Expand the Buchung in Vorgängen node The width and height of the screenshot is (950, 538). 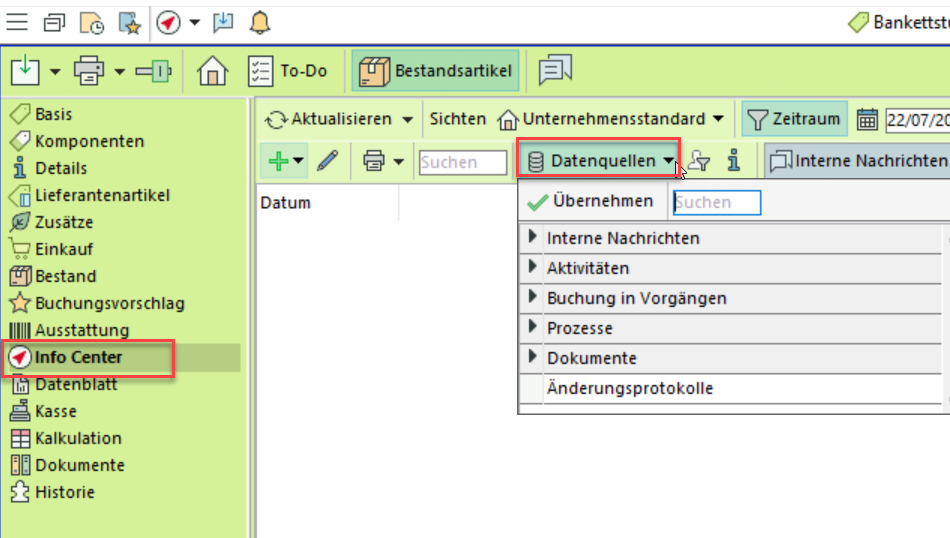[531, 298]
